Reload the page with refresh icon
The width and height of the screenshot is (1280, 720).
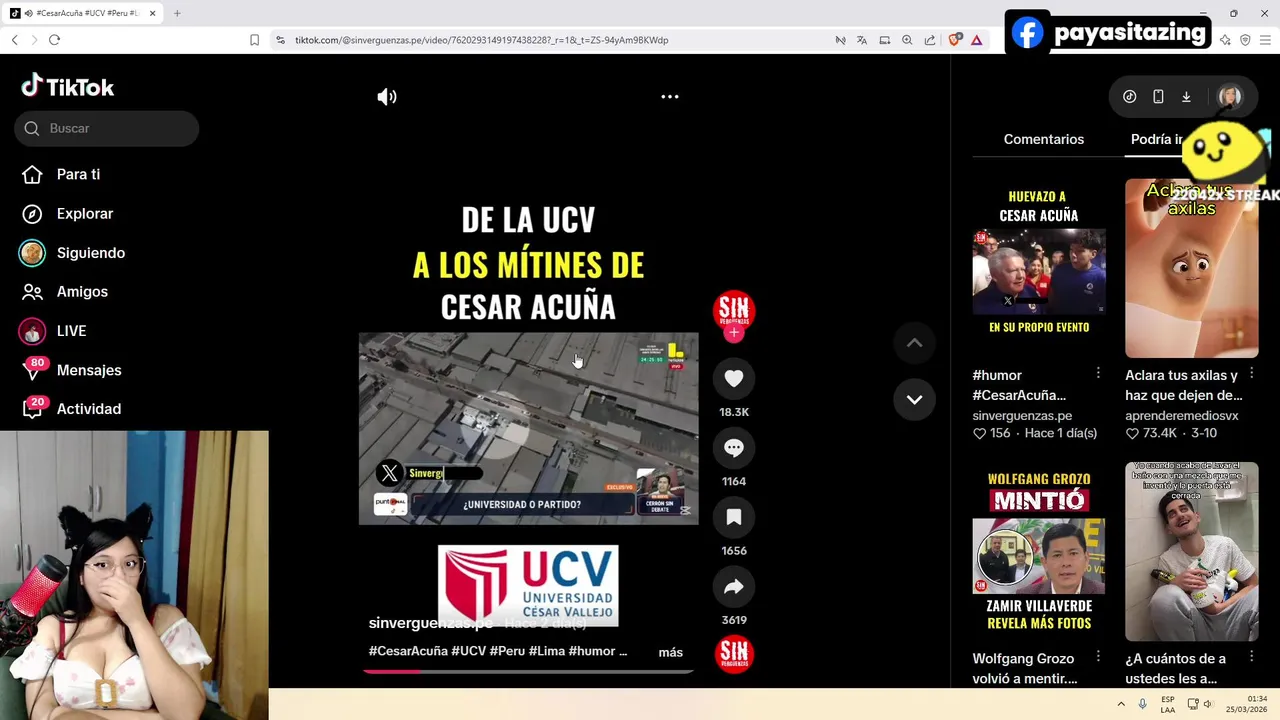[x=54, y=40]
